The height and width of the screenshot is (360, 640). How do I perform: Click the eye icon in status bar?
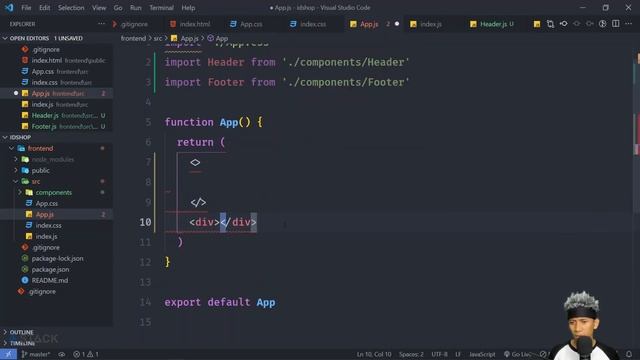click(x=62, y=354)
